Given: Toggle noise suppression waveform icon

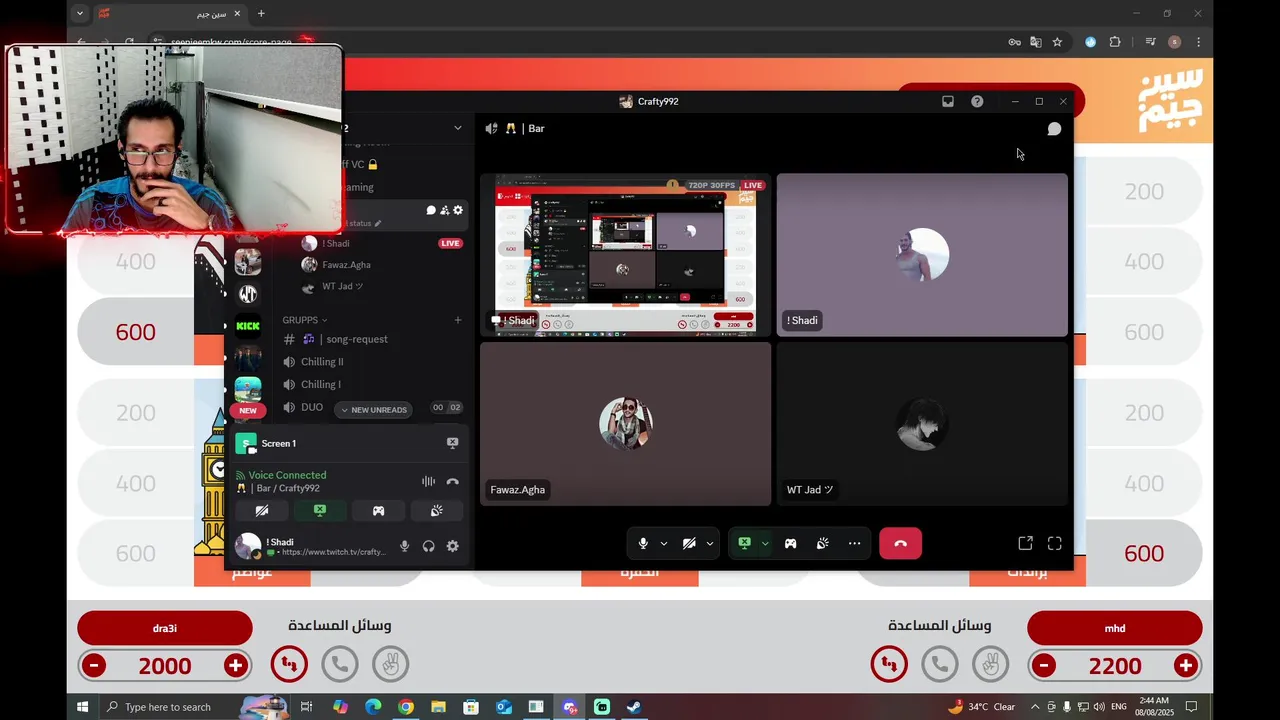Looking at the screenshot, I should [x=428, y=481].
